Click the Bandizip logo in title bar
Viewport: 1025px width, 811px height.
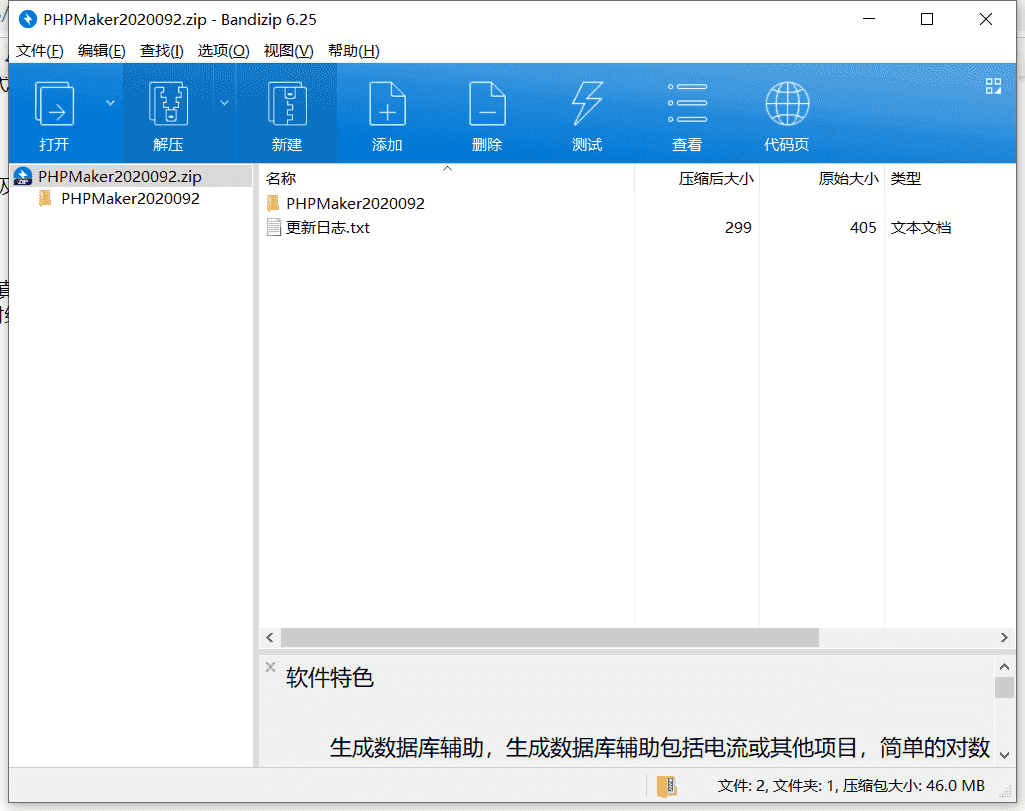coord(27,20)
